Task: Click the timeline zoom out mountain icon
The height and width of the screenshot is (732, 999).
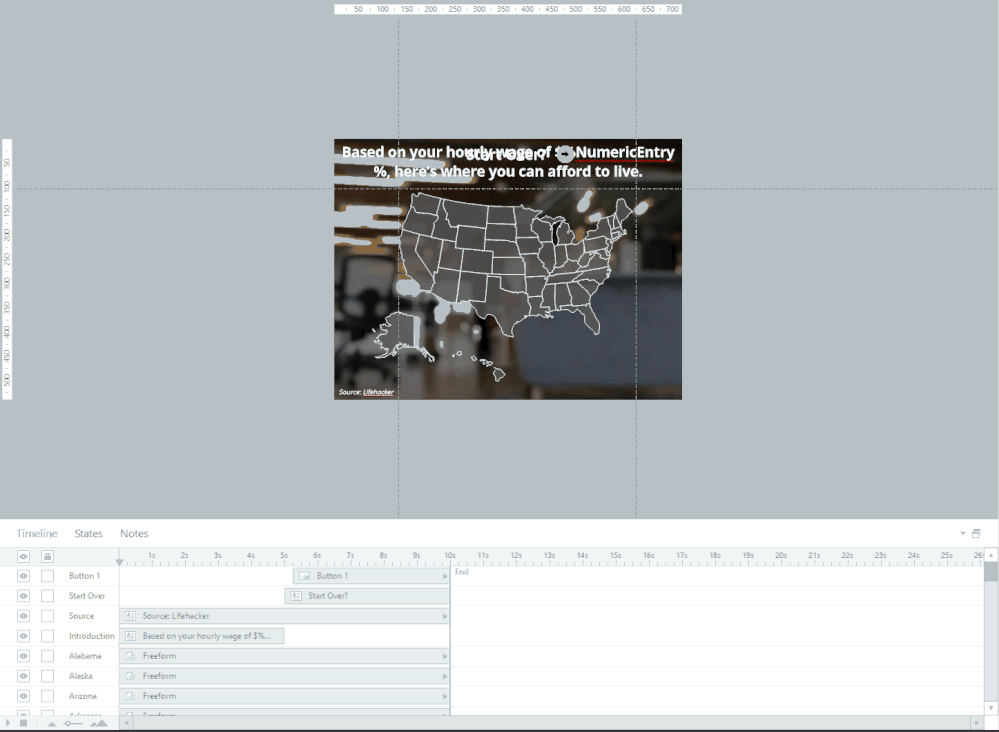Action: click(52, 723)
